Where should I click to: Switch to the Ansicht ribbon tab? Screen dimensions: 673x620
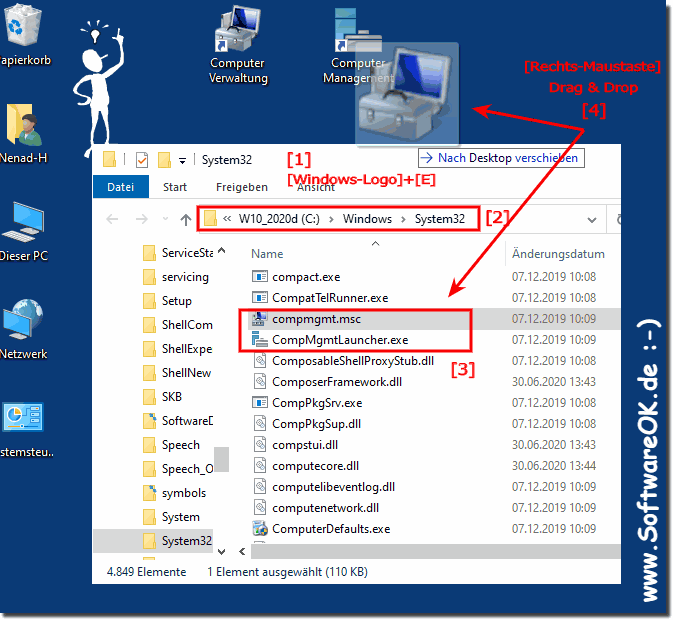316,188
